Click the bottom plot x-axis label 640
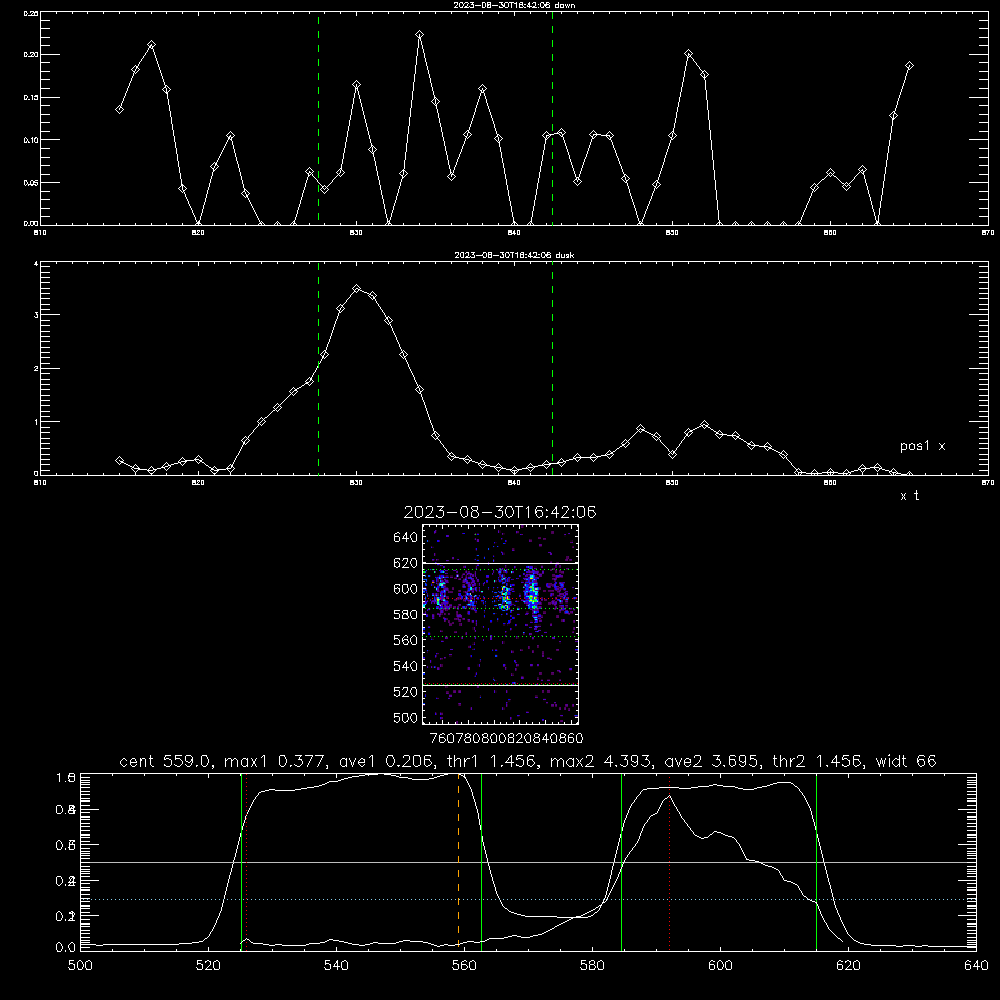 click(976, 966)
